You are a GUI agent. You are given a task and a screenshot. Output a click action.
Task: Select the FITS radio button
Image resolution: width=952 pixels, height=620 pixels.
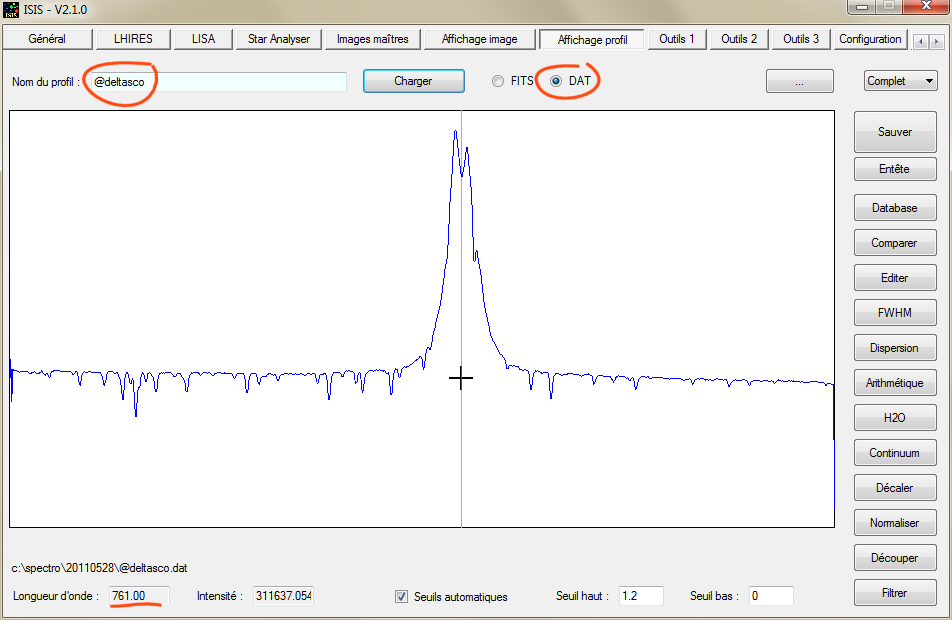[498, 81]
